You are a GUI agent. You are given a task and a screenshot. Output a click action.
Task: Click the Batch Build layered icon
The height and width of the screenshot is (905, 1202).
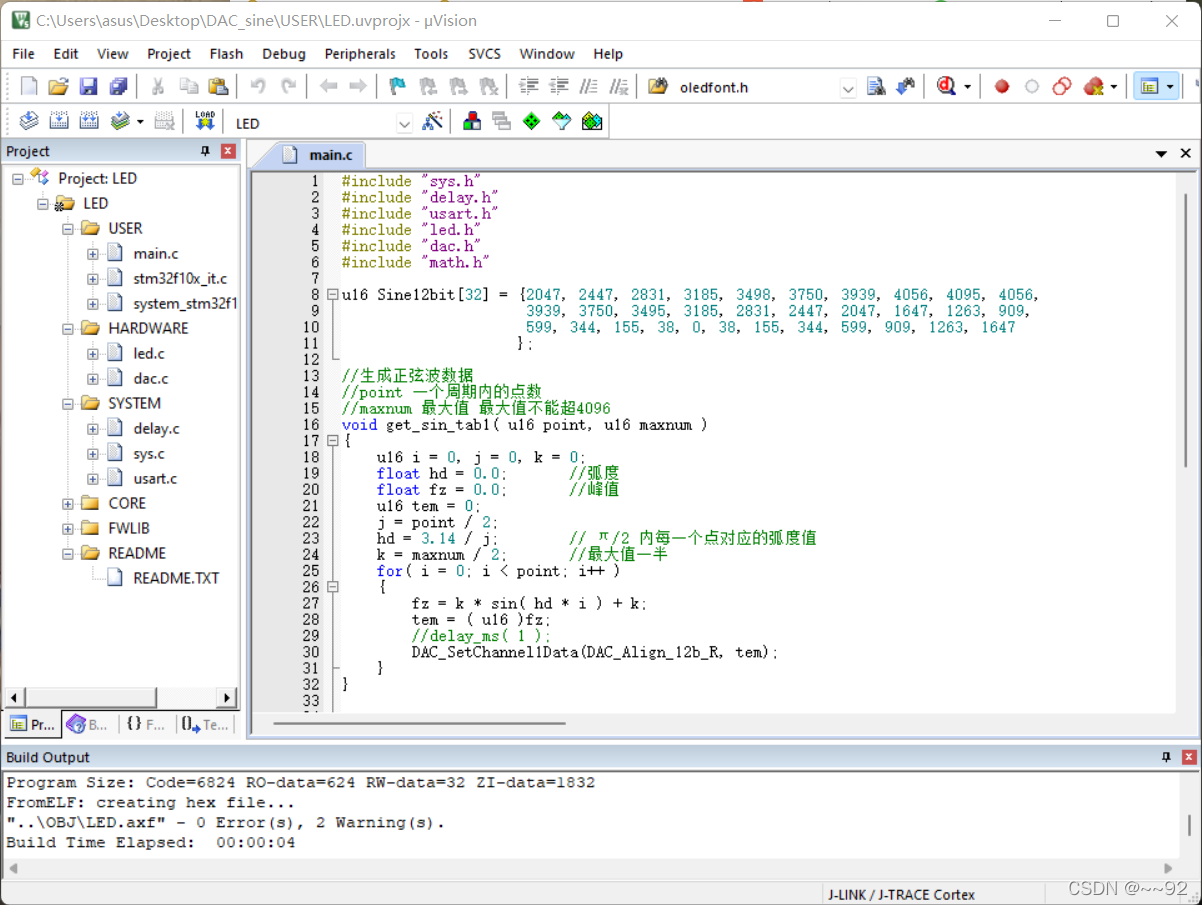coord(120,122)
